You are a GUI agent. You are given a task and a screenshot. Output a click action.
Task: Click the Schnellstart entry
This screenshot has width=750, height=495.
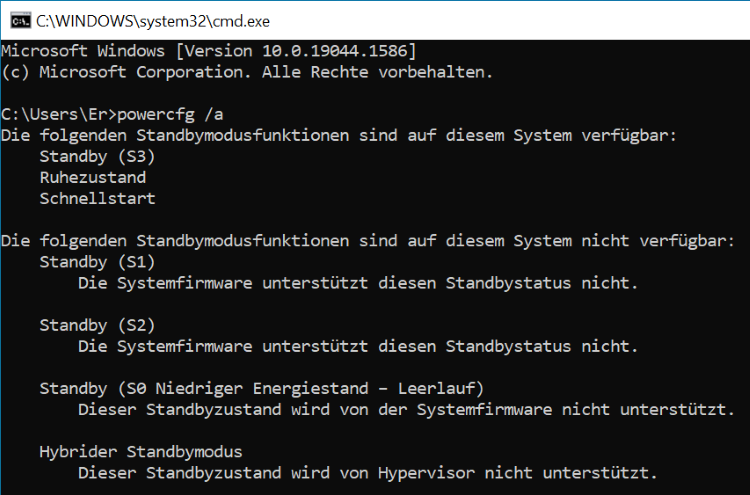[97, 198]
